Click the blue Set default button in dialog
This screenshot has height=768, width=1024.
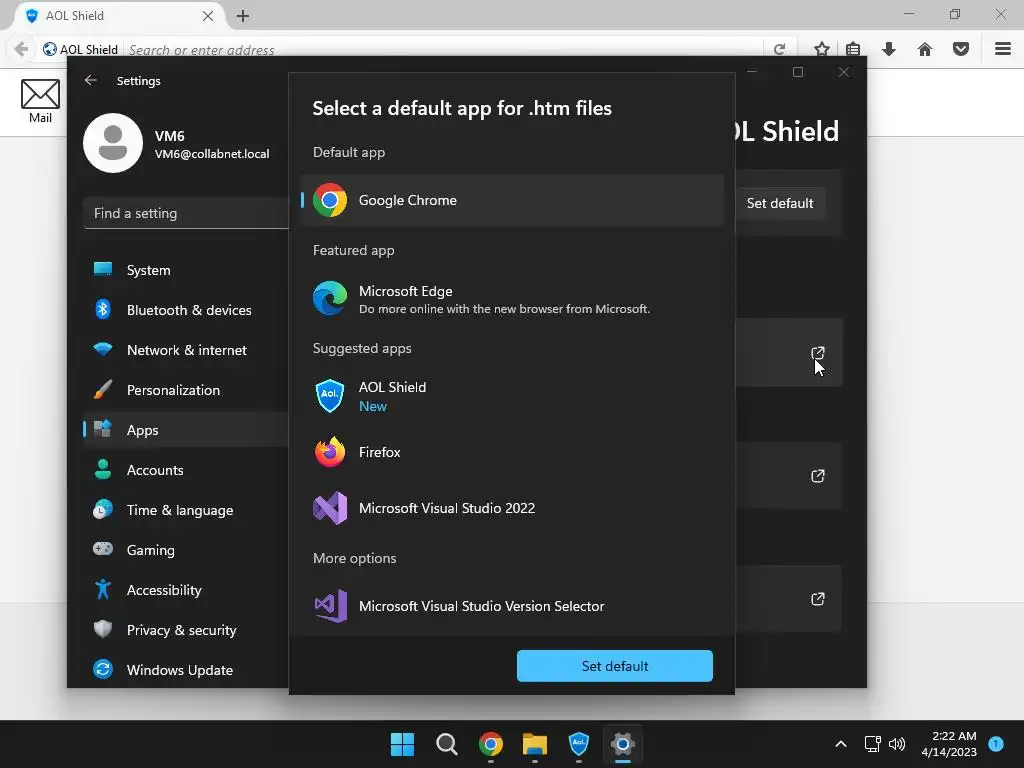[615, 666]
